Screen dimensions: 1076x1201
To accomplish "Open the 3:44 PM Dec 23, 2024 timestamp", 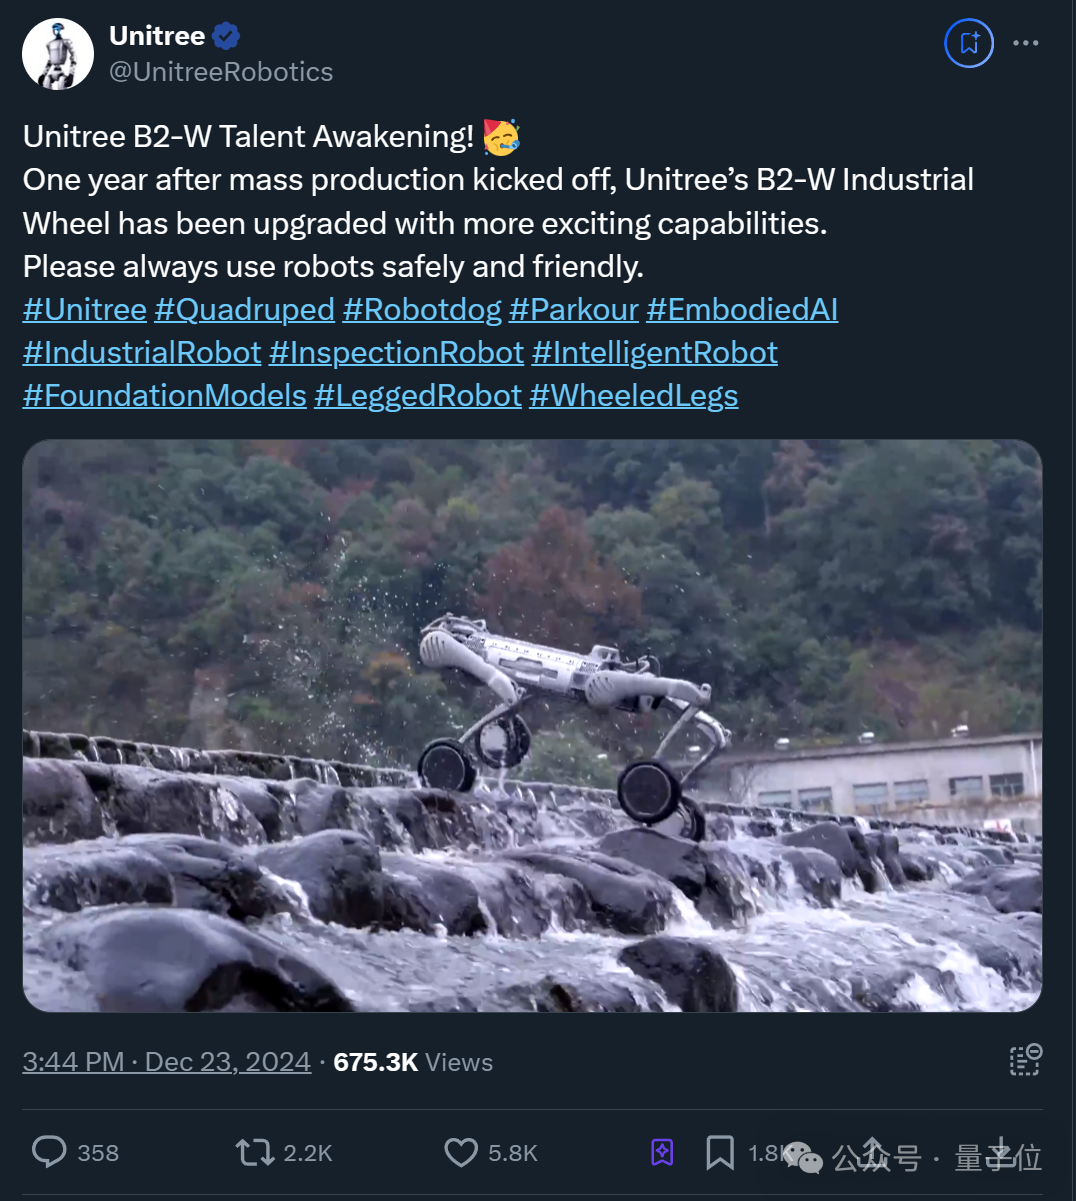I will point(167,1062).
